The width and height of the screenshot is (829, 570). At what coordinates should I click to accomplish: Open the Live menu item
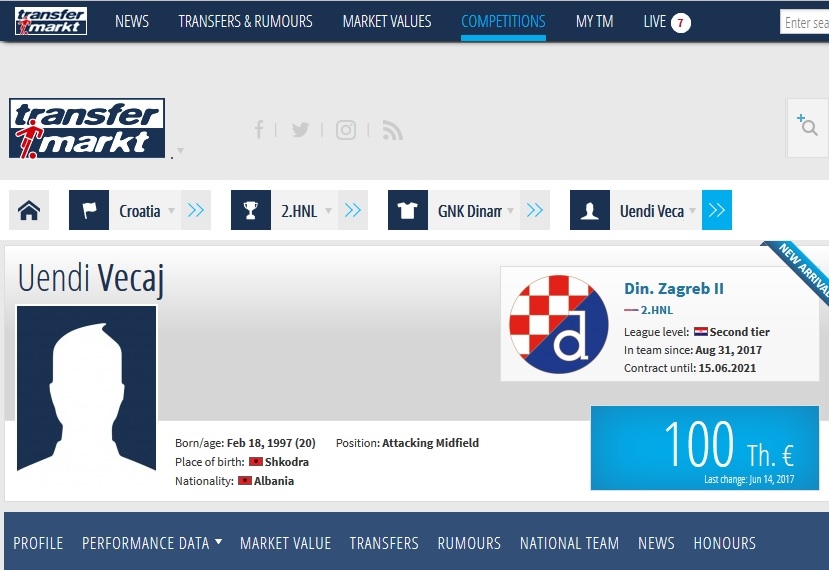point(655,21)
